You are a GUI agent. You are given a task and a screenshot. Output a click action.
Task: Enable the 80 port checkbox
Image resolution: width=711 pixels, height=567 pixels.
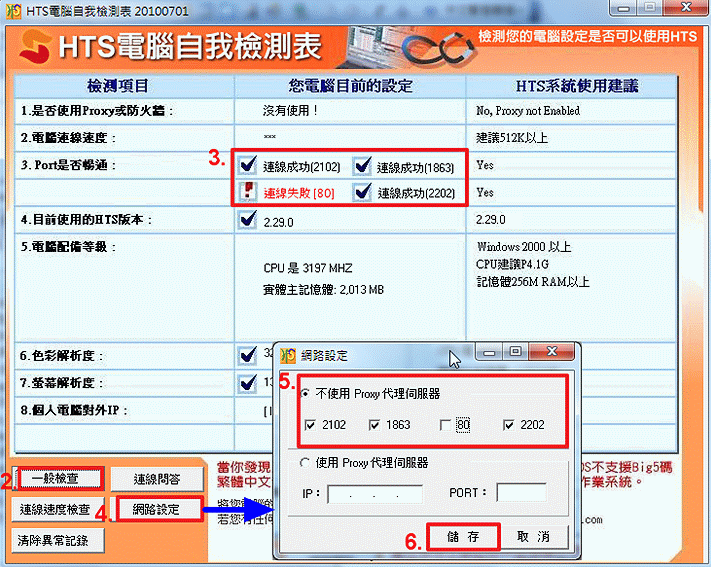[445, 425]
